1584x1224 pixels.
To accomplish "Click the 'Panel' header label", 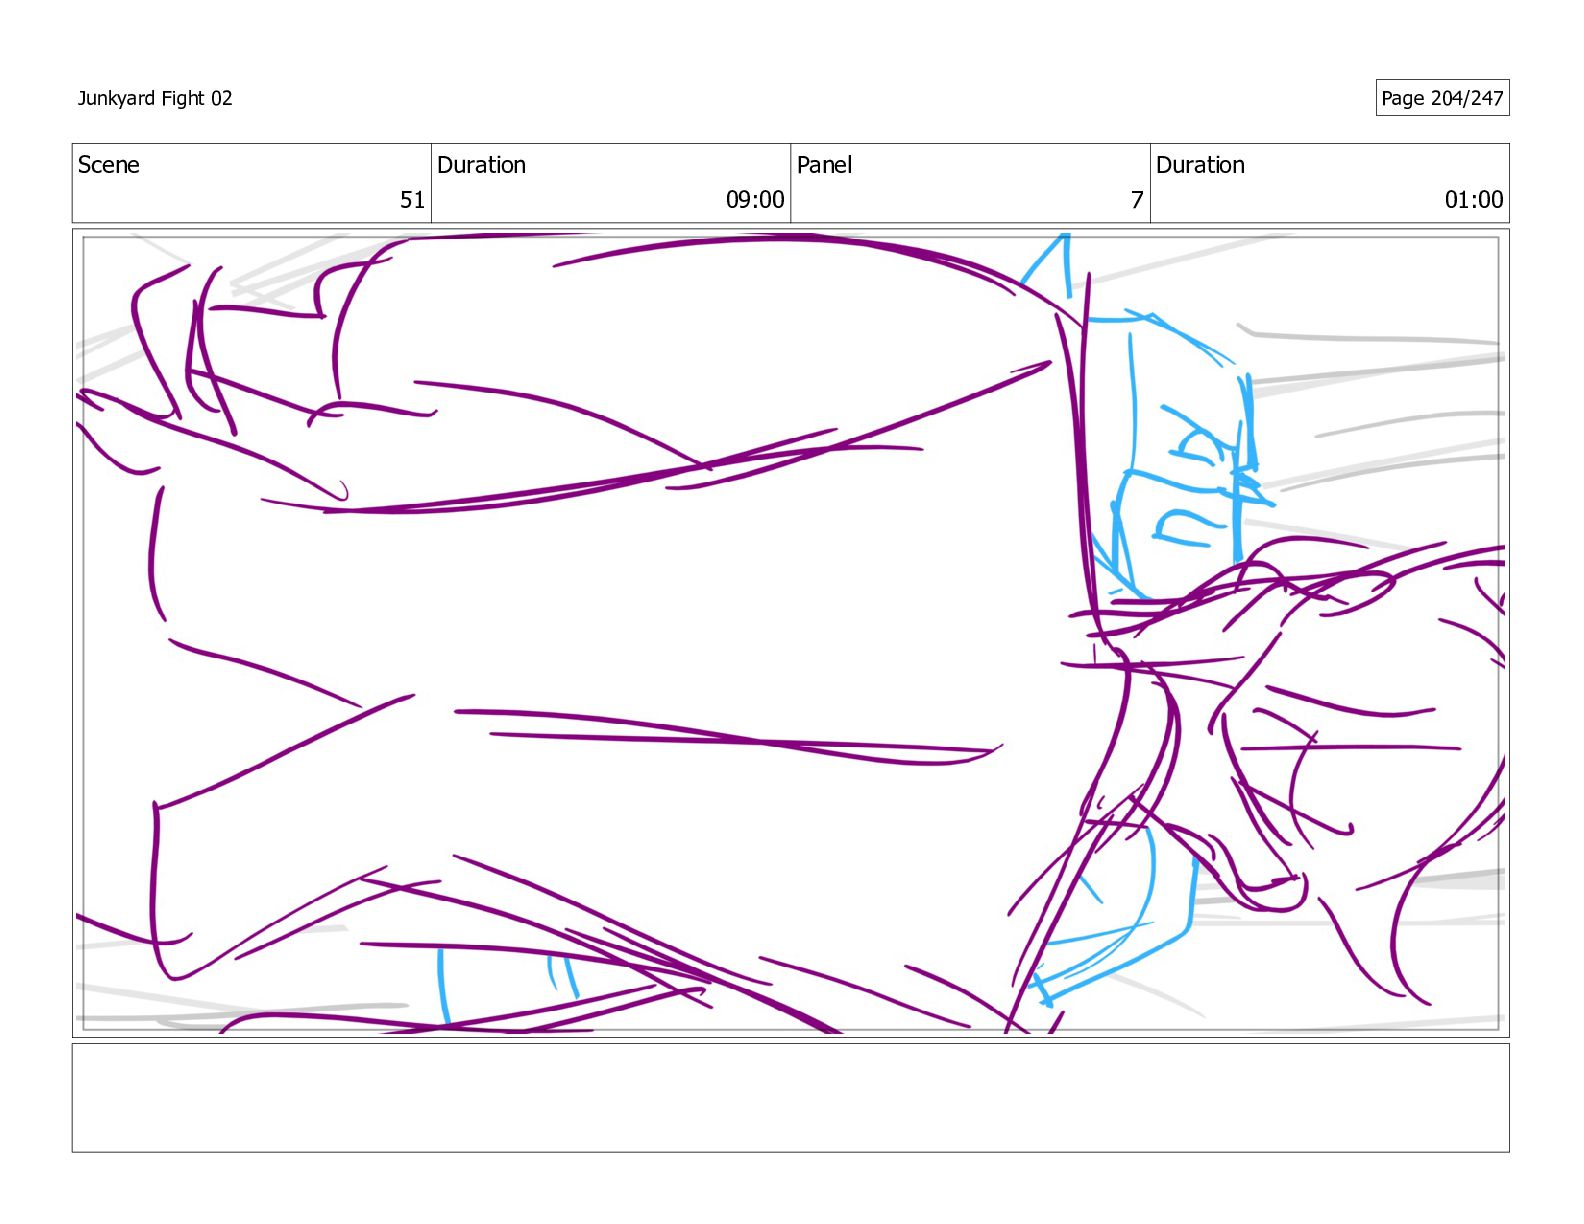I will click(825, 165).
